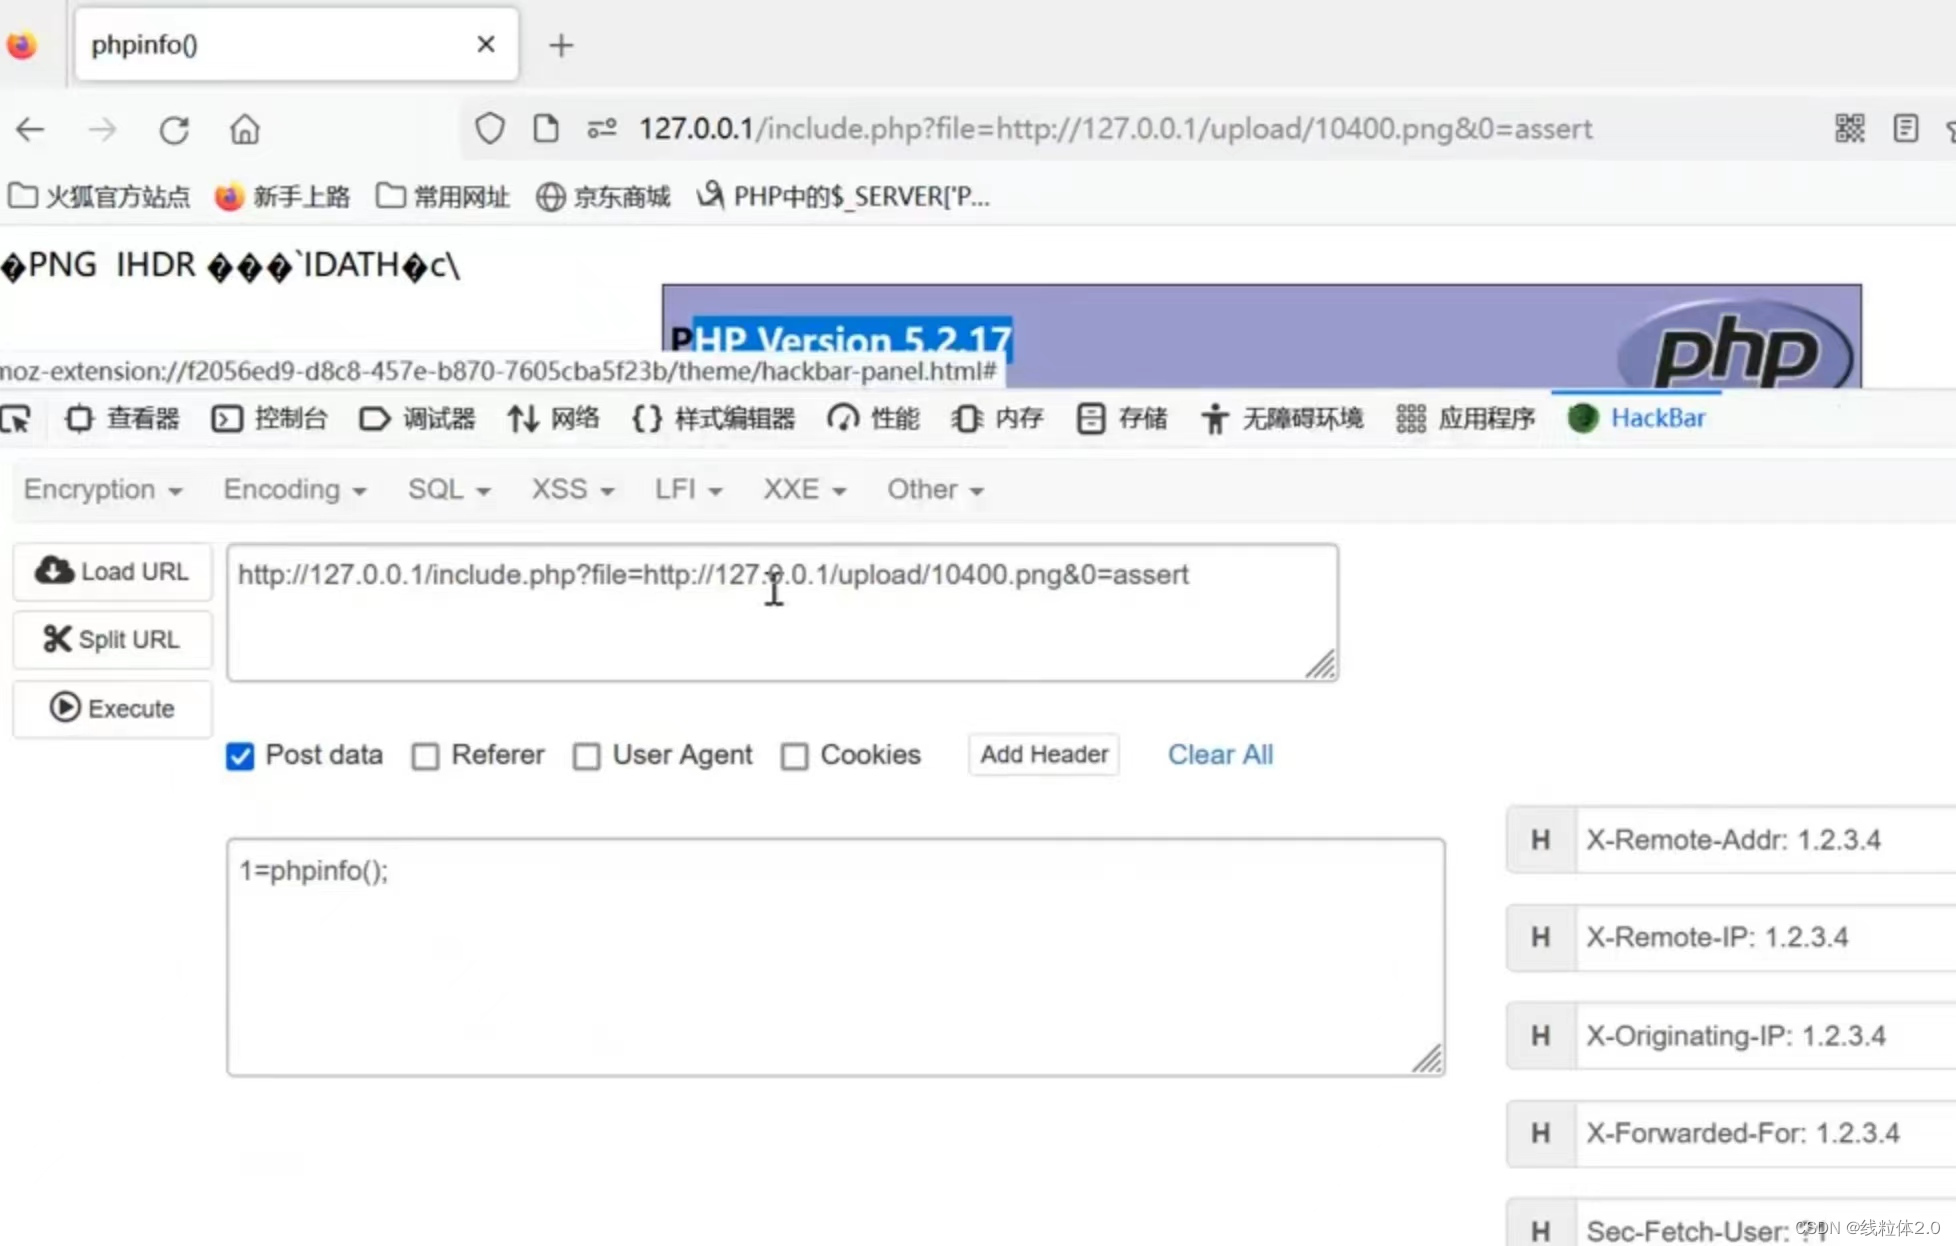This screenshot has width=1956, height=1246.
Task: Click the Execute button
Action: point(112,708)
